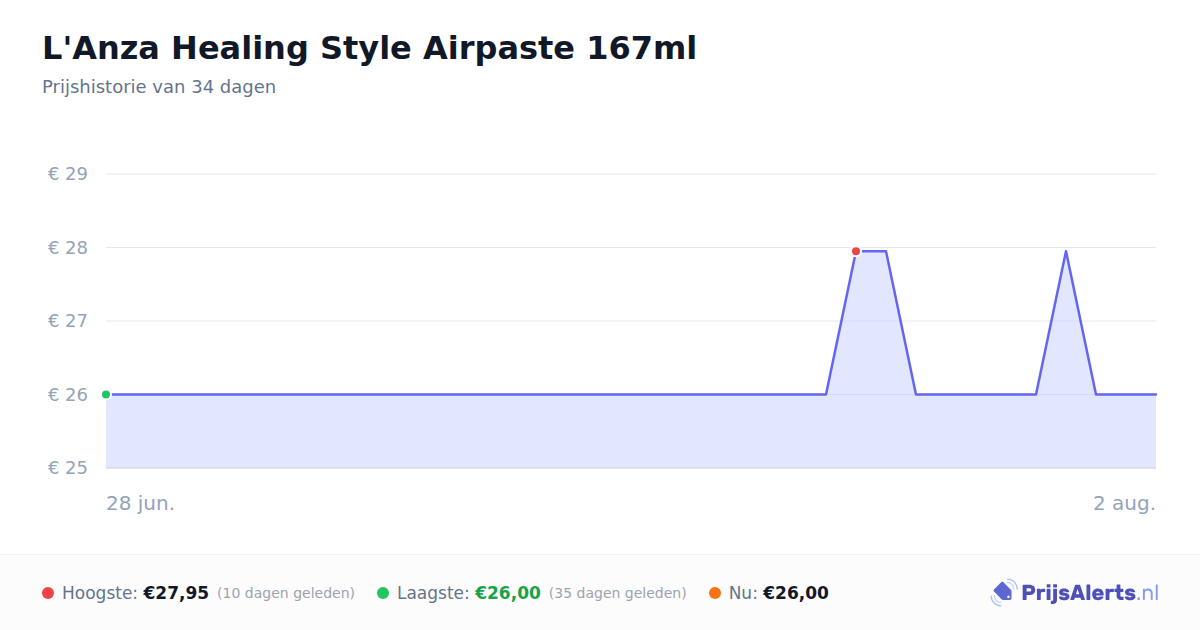1200x630 pixels.
Task: Select the € 26 axis label
Action: 68,395
